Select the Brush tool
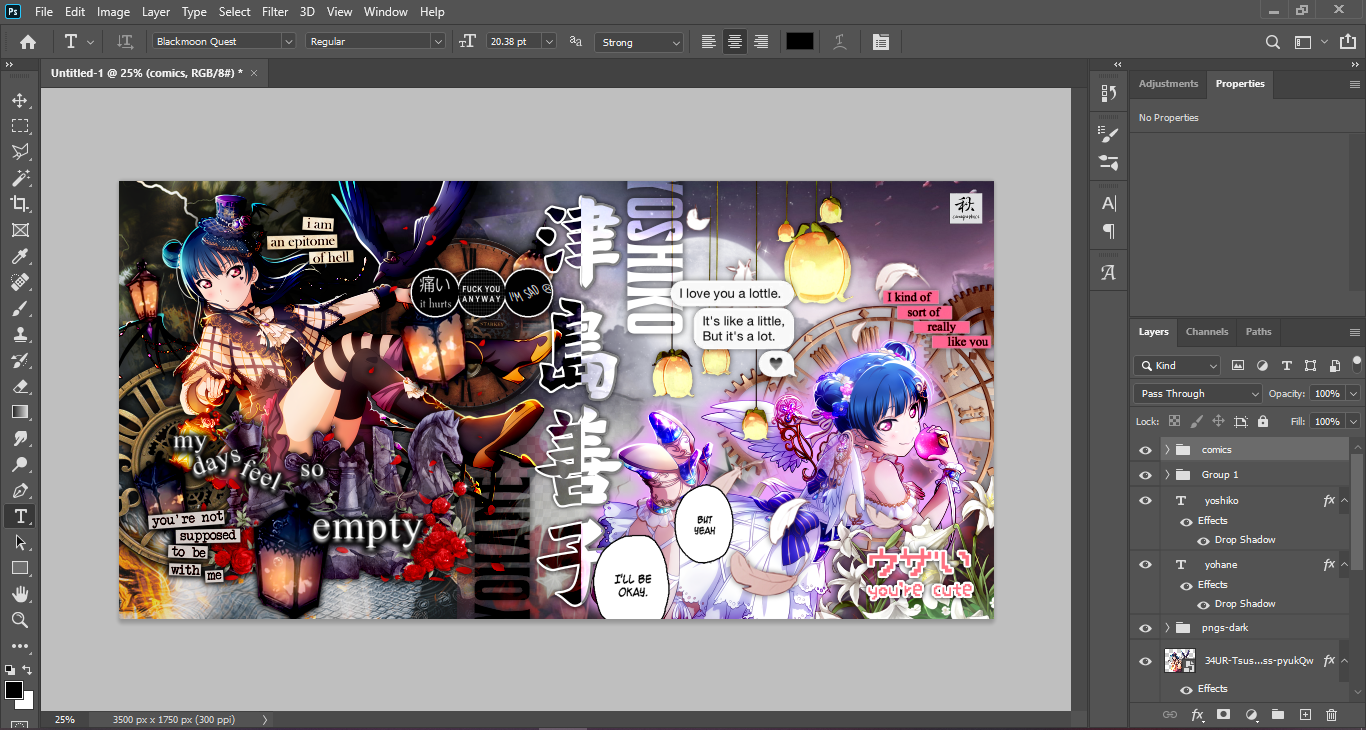 coord(19,308)
